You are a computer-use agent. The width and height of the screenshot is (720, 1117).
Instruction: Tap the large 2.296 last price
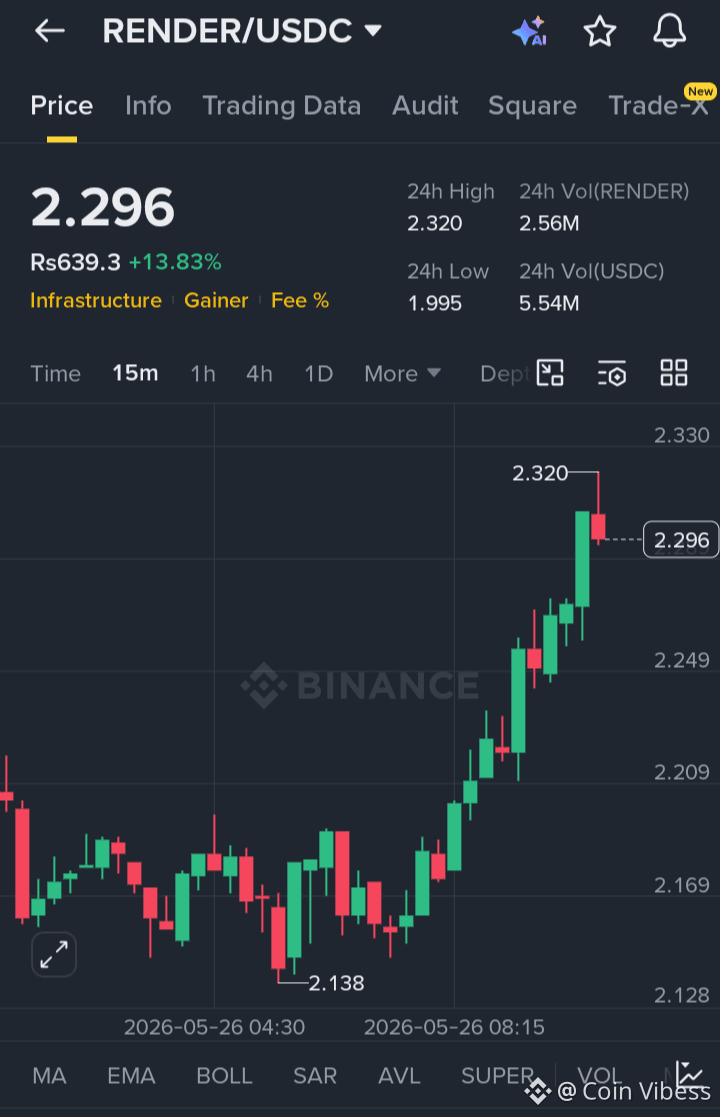coord(102,207)
